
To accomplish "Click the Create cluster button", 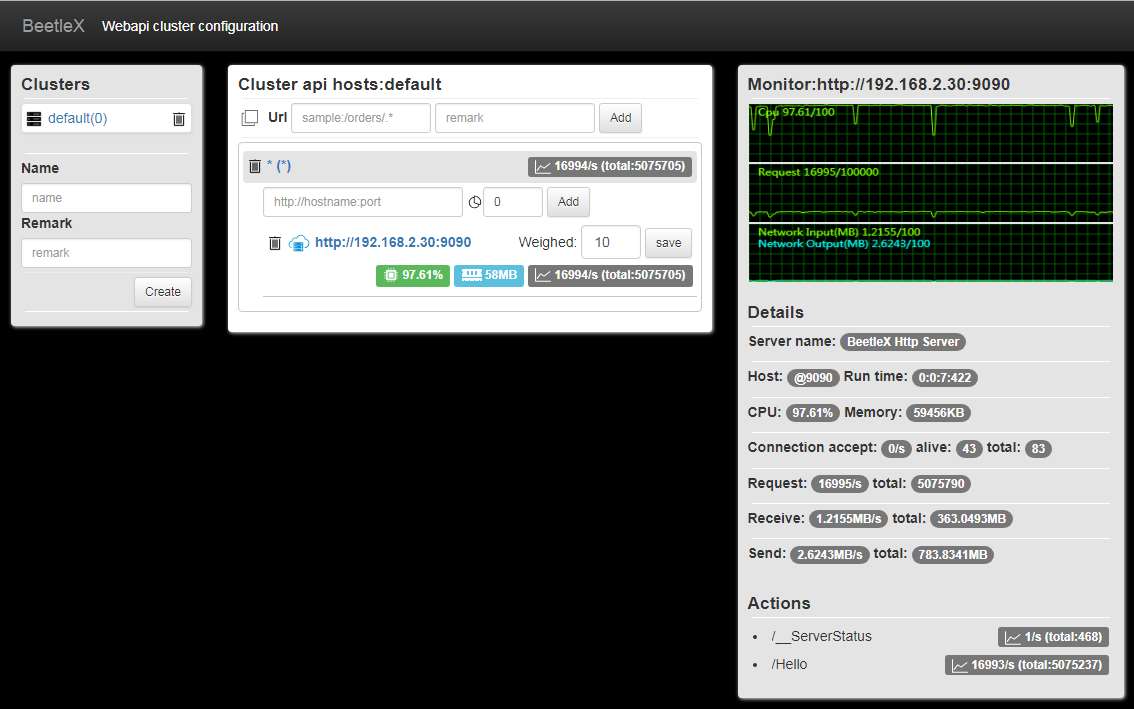I will point(163,292).
